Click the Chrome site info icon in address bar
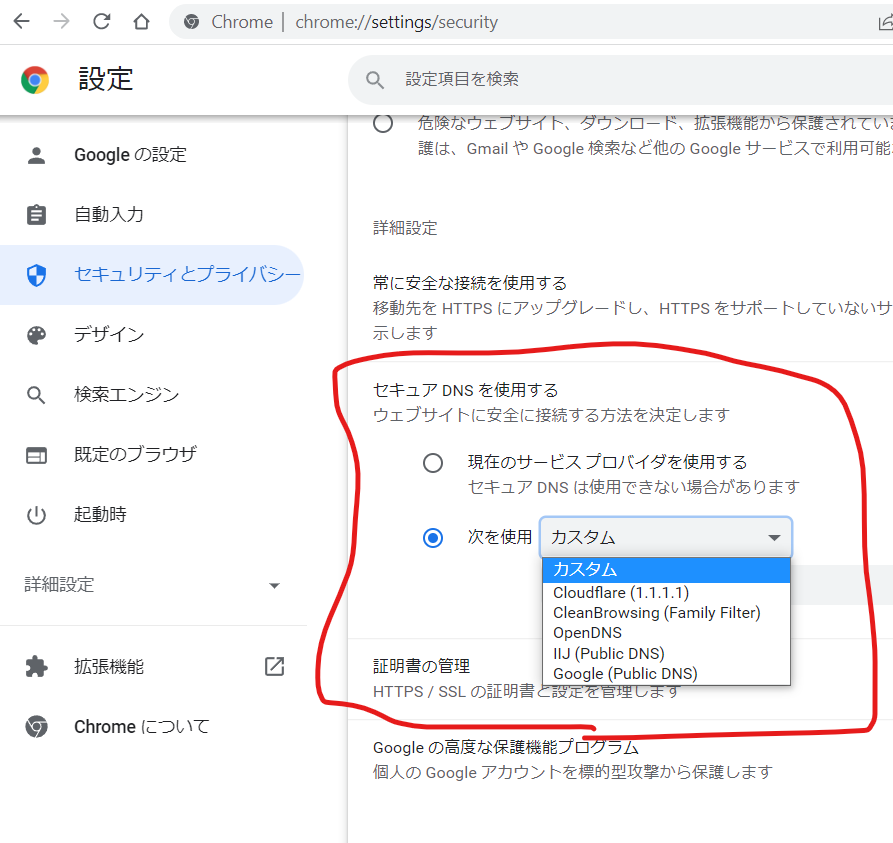The image size is (893, 843). [x=191, y=22]
